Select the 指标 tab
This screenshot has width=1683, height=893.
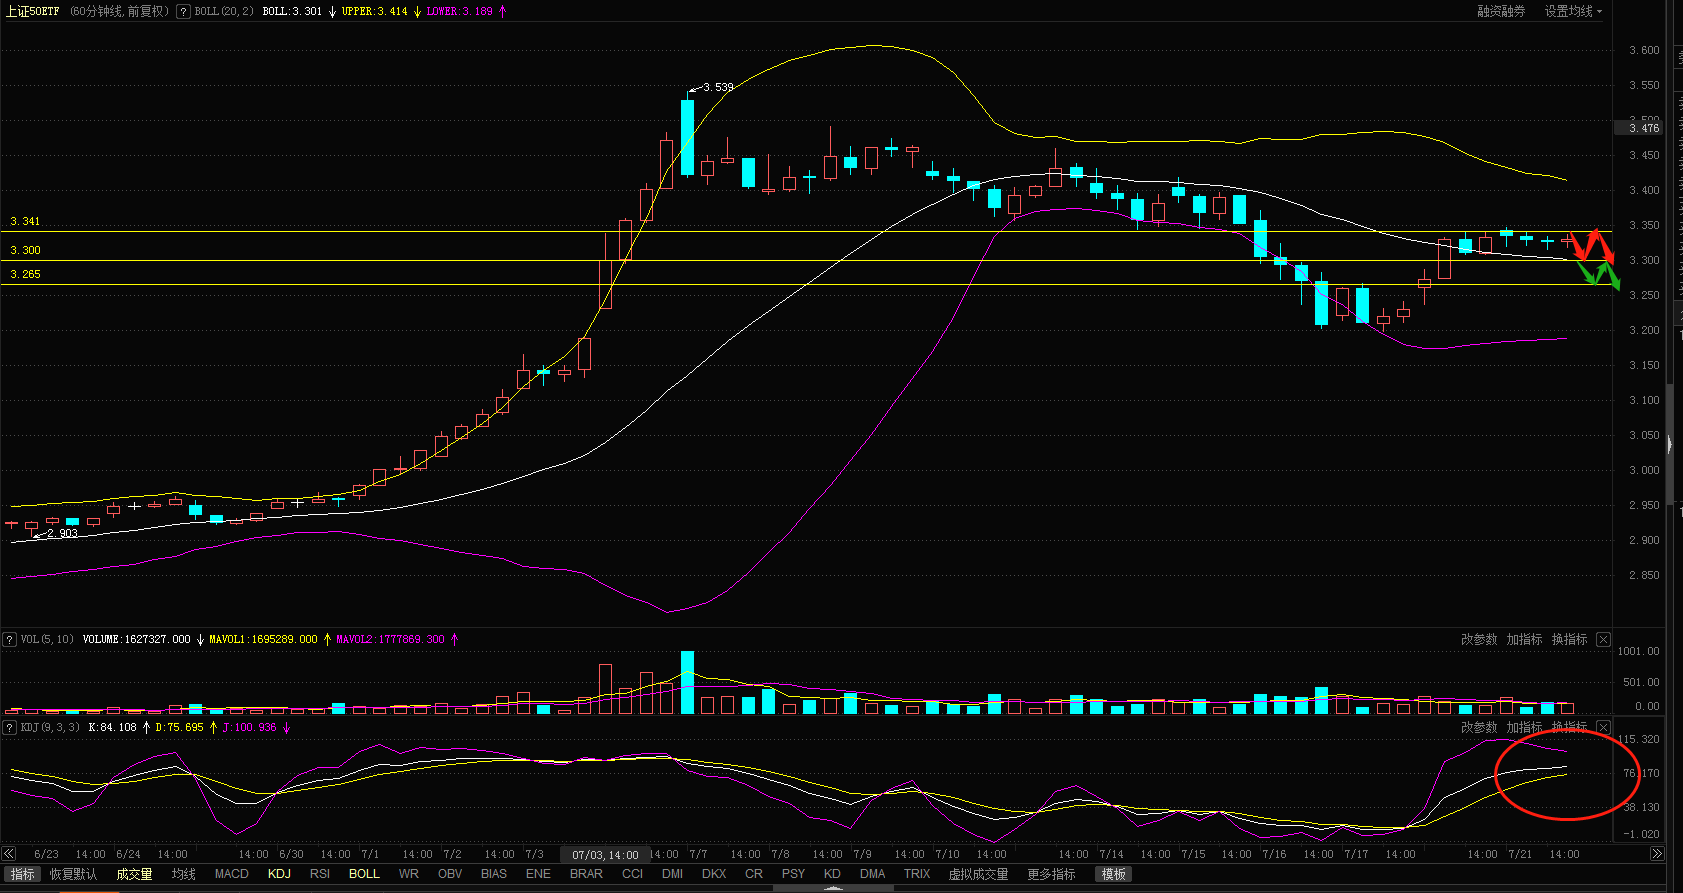[22, 874]
